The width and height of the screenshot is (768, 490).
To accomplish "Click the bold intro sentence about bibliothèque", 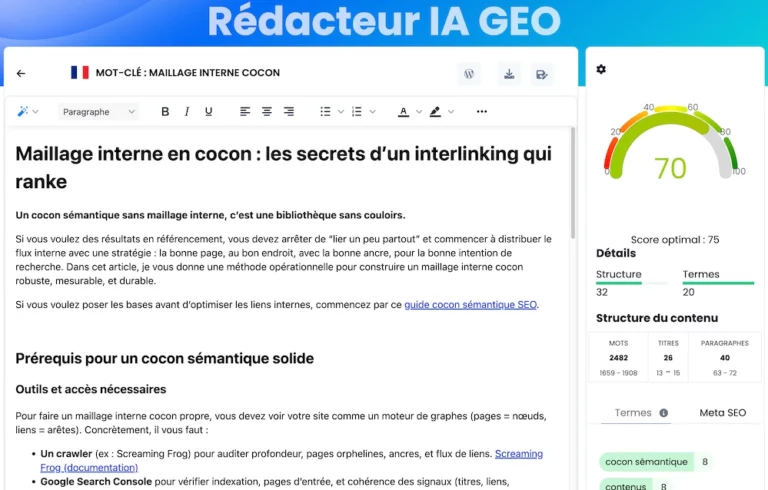I will pyautogui.click(x=210, y=215).
